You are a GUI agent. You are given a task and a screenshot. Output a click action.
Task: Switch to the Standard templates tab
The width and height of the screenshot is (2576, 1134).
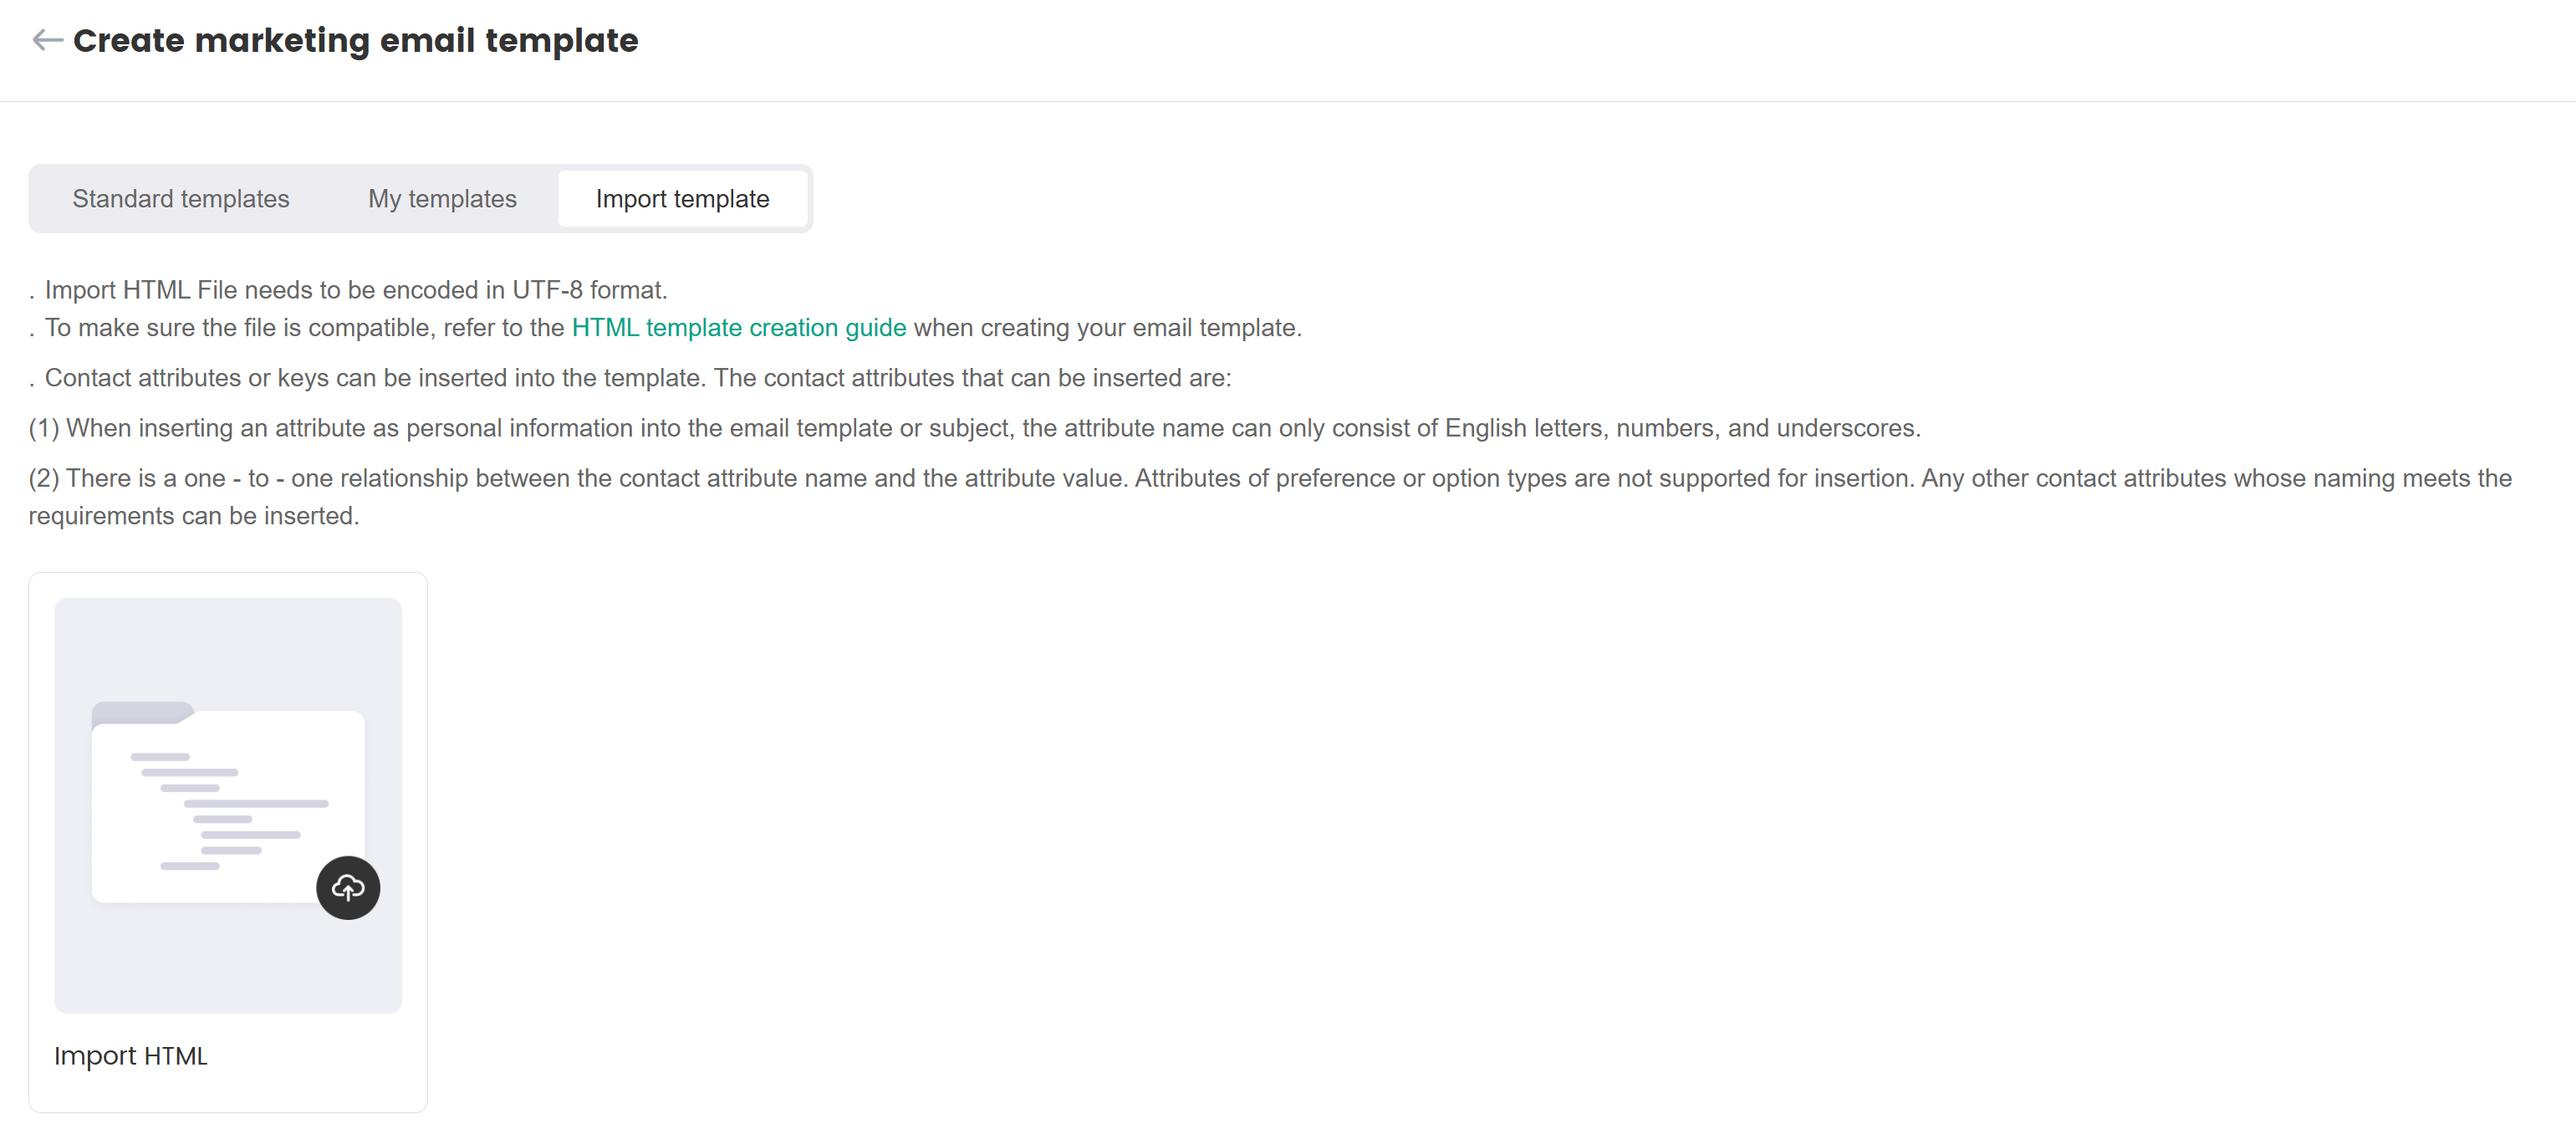coord(181,199)
